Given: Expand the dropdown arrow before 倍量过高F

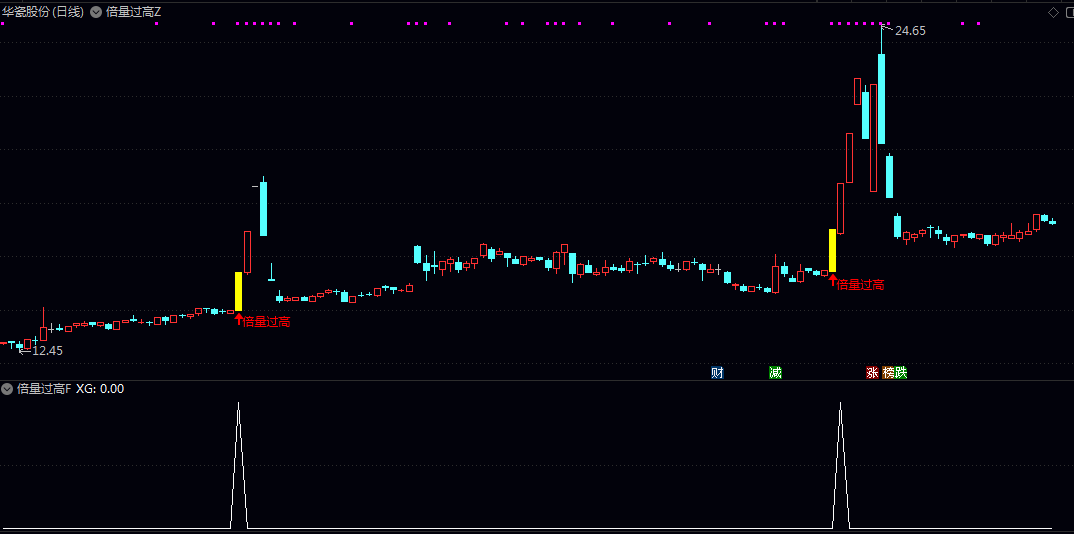Looking at the screenshot, I should click(8, 389).
